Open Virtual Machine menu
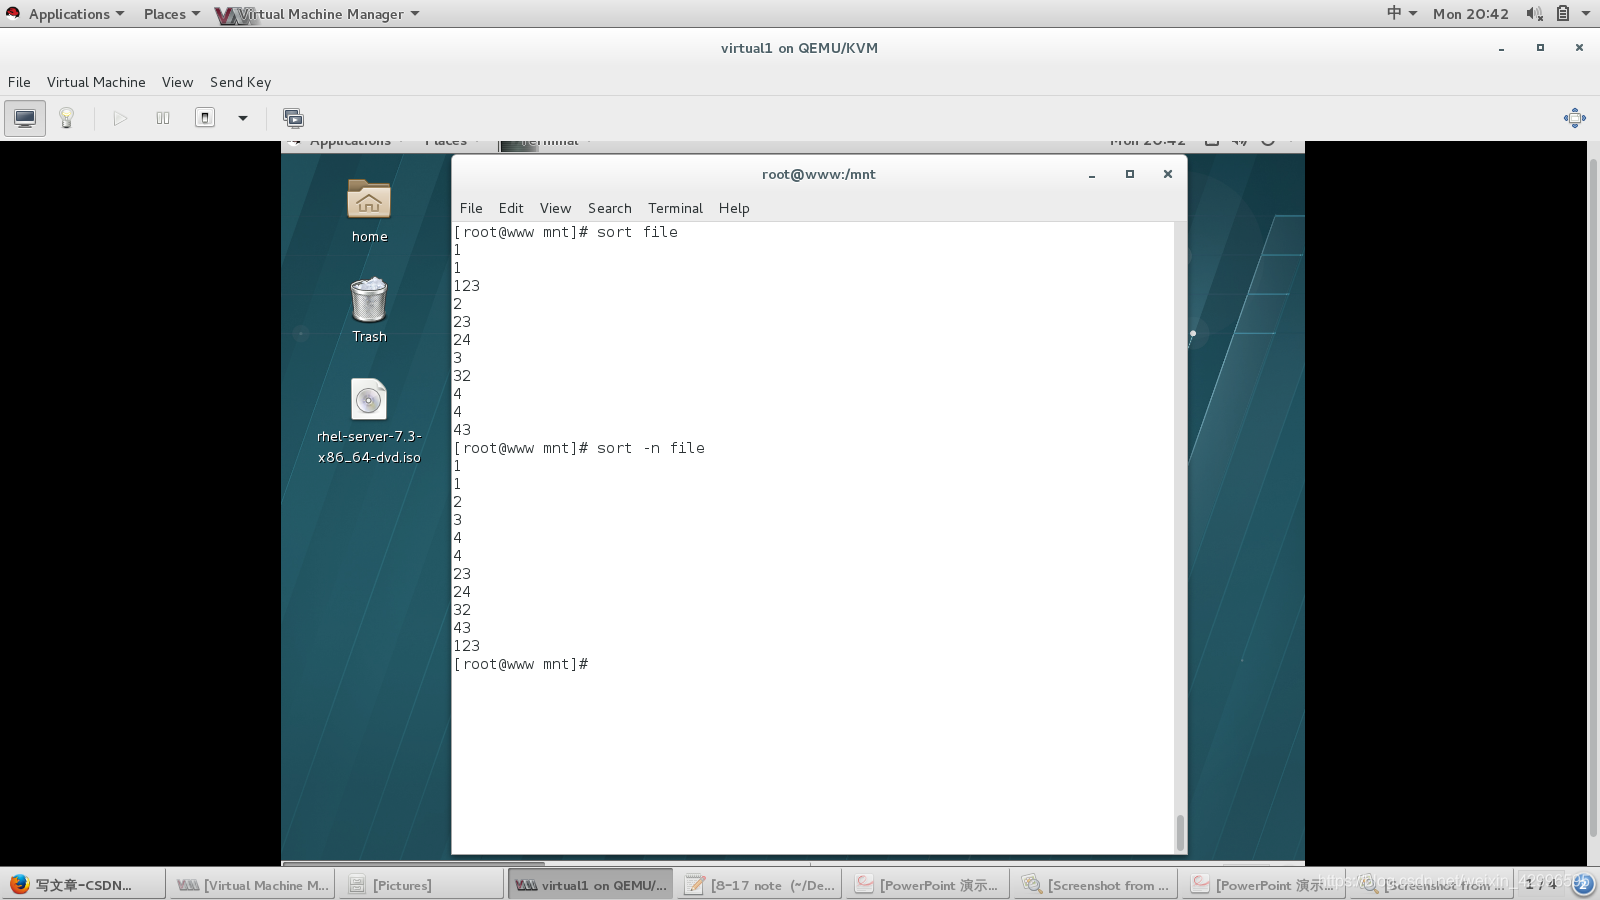 pos(96,82)
